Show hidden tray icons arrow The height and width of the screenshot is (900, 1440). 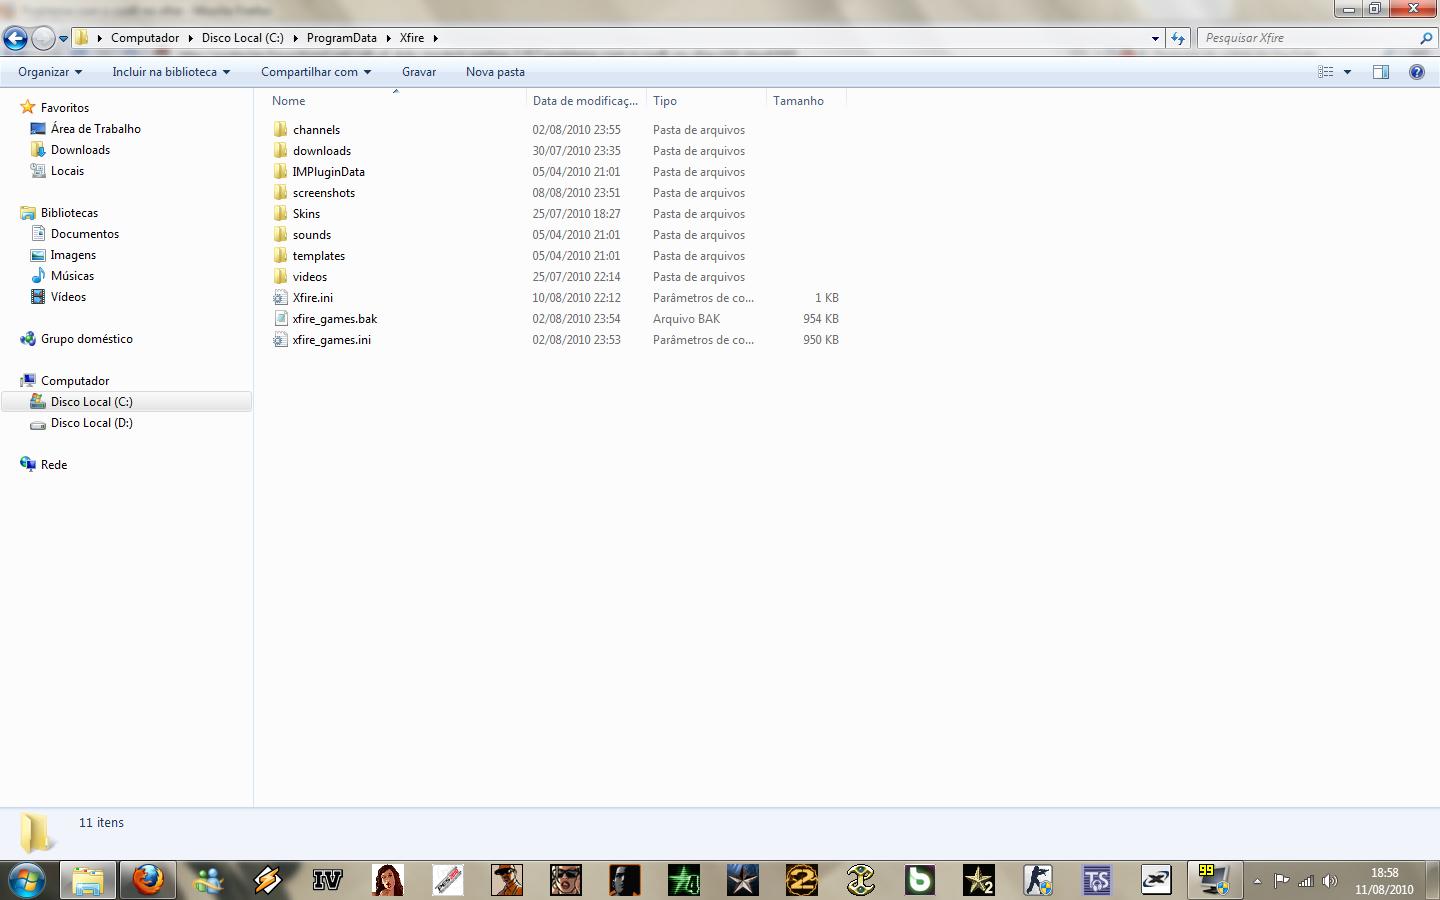coord(1257,881)
